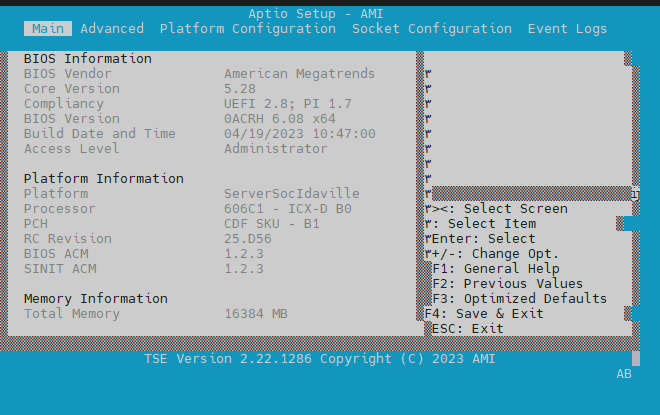Select the Main tab
This screenshot has width=660, height=415.
tap(47, 29)
